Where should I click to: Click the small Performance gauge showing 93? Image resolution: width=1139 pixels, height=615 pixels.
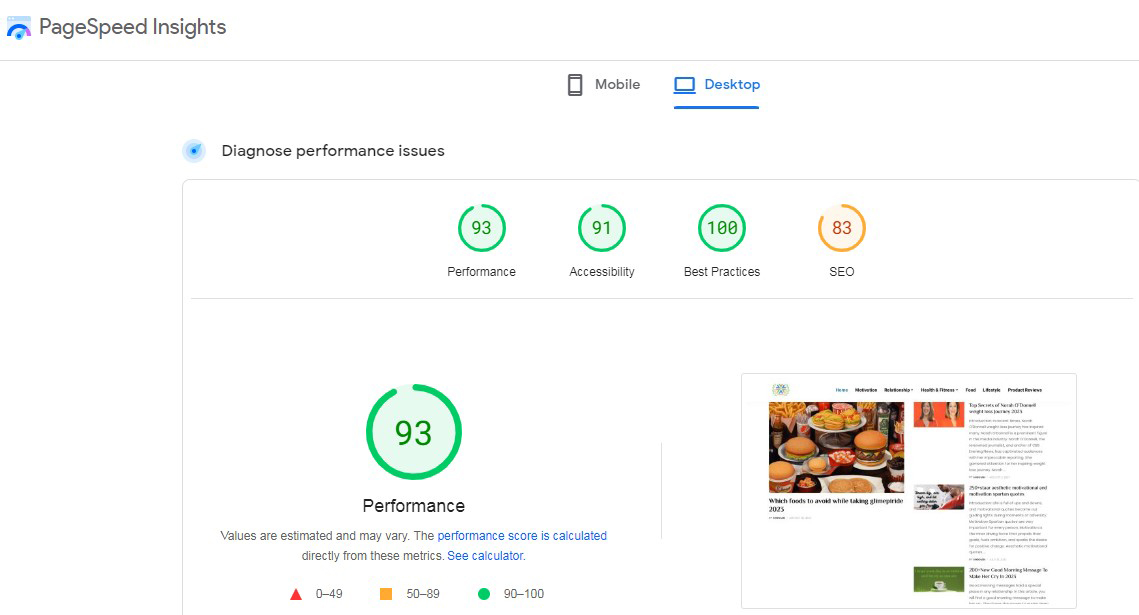point(482,227)
